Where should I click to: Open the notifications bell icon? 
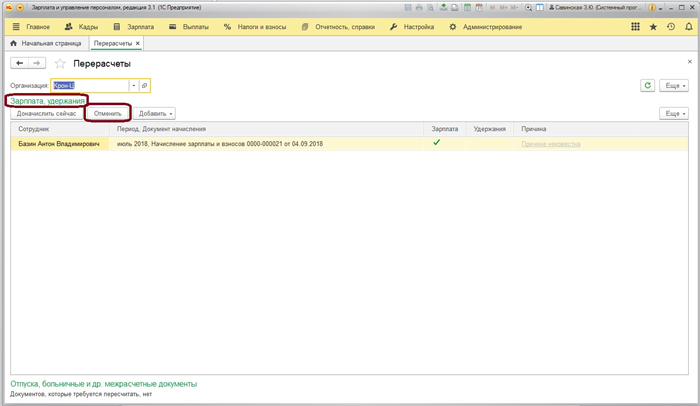tap(688, 27)
